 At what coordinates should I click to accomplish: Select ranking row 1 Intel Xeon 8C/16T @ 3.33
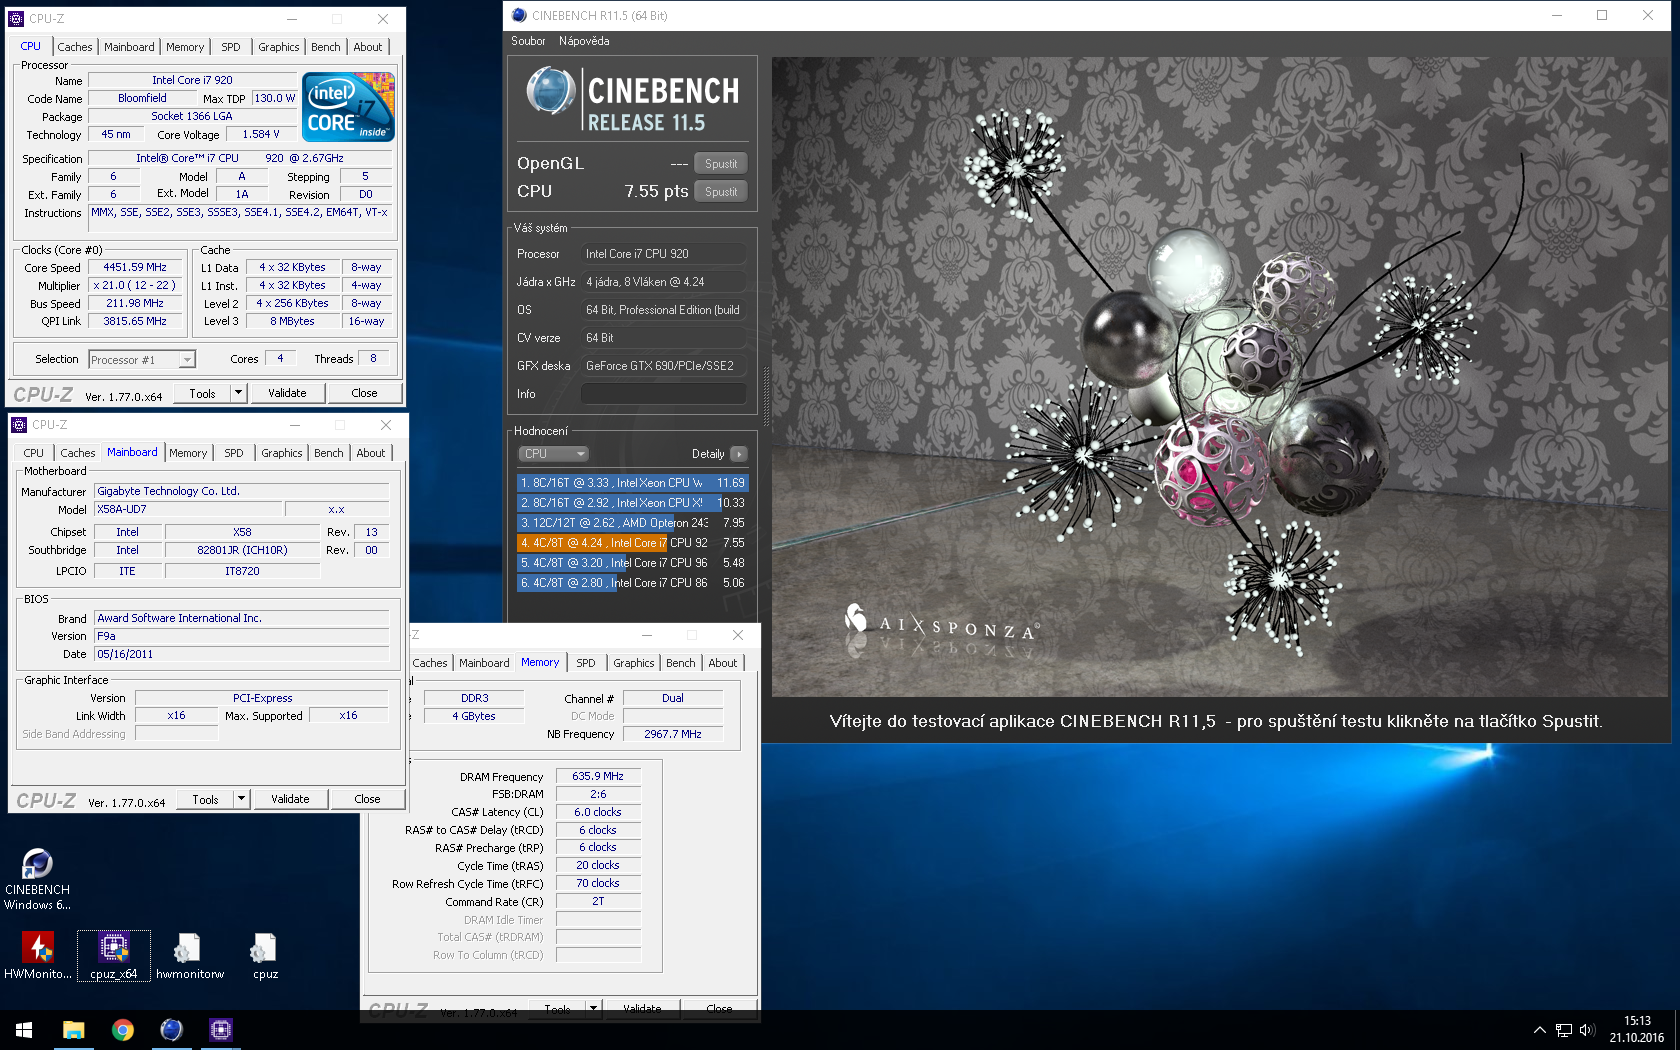(632, 483)
